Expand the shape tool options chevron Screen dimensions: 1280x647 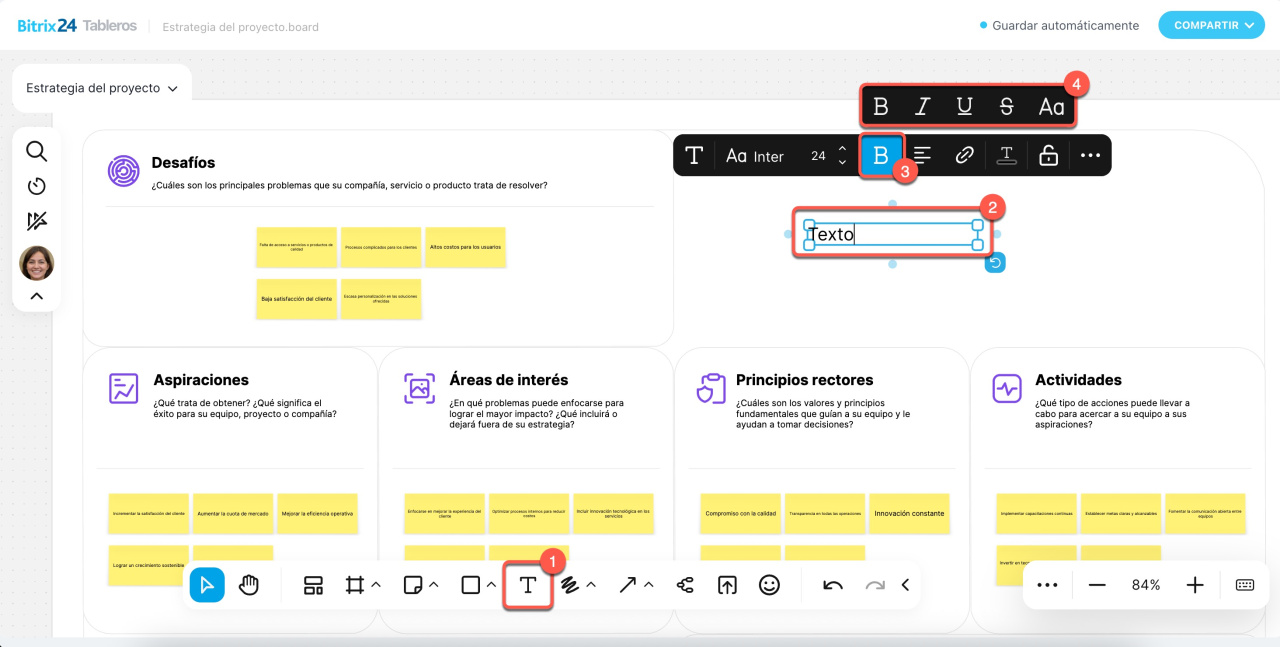tap(491, 585)
